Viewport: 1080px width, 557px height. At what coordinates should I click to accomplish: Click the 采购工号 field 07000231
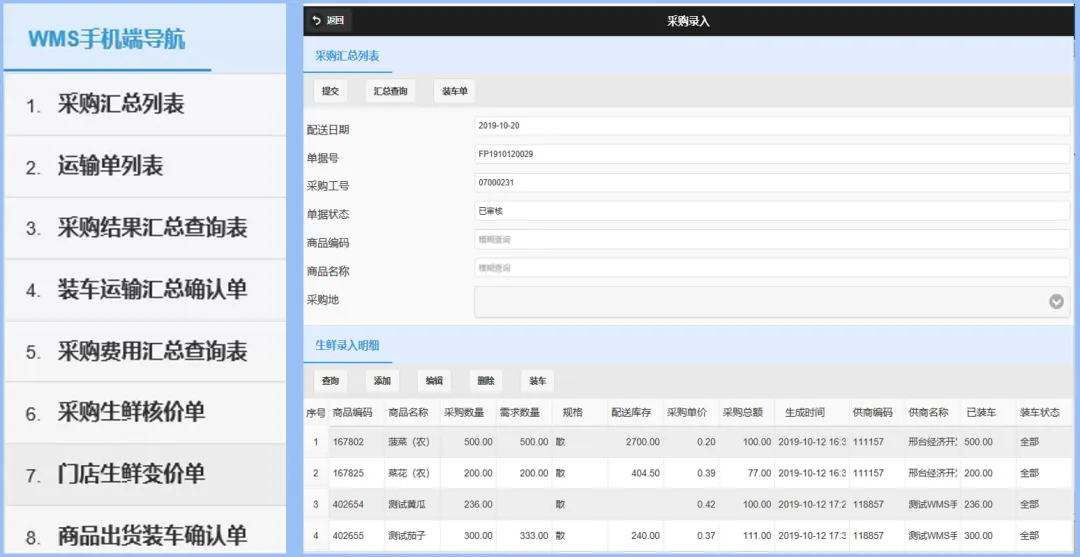click(x=771, y=183)
